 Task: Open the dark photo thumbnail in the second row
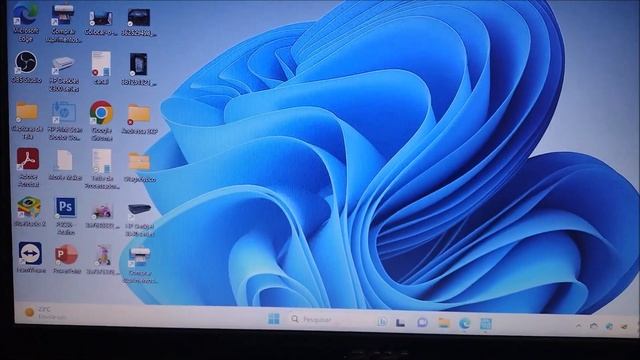138,69
